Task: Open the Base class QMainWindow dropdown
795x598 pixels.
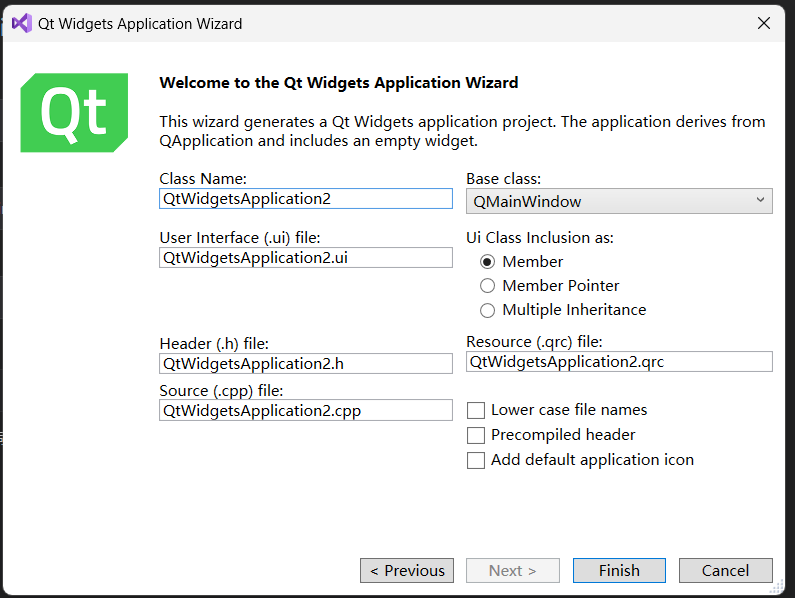Action: coord(619,201)
